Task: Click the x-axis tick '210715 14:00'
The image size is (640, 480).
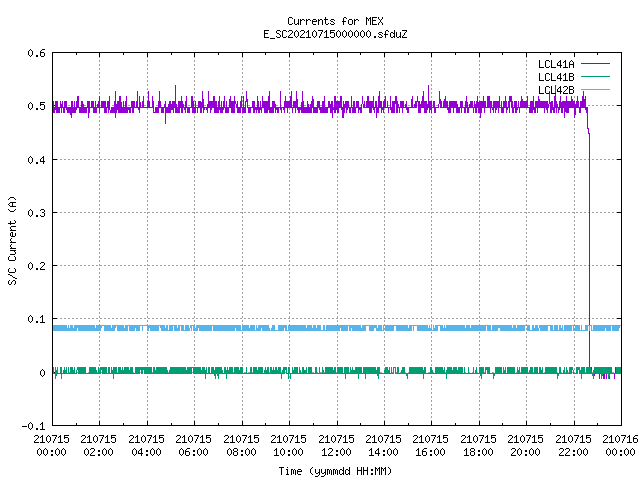Action: tap(383, 446)
